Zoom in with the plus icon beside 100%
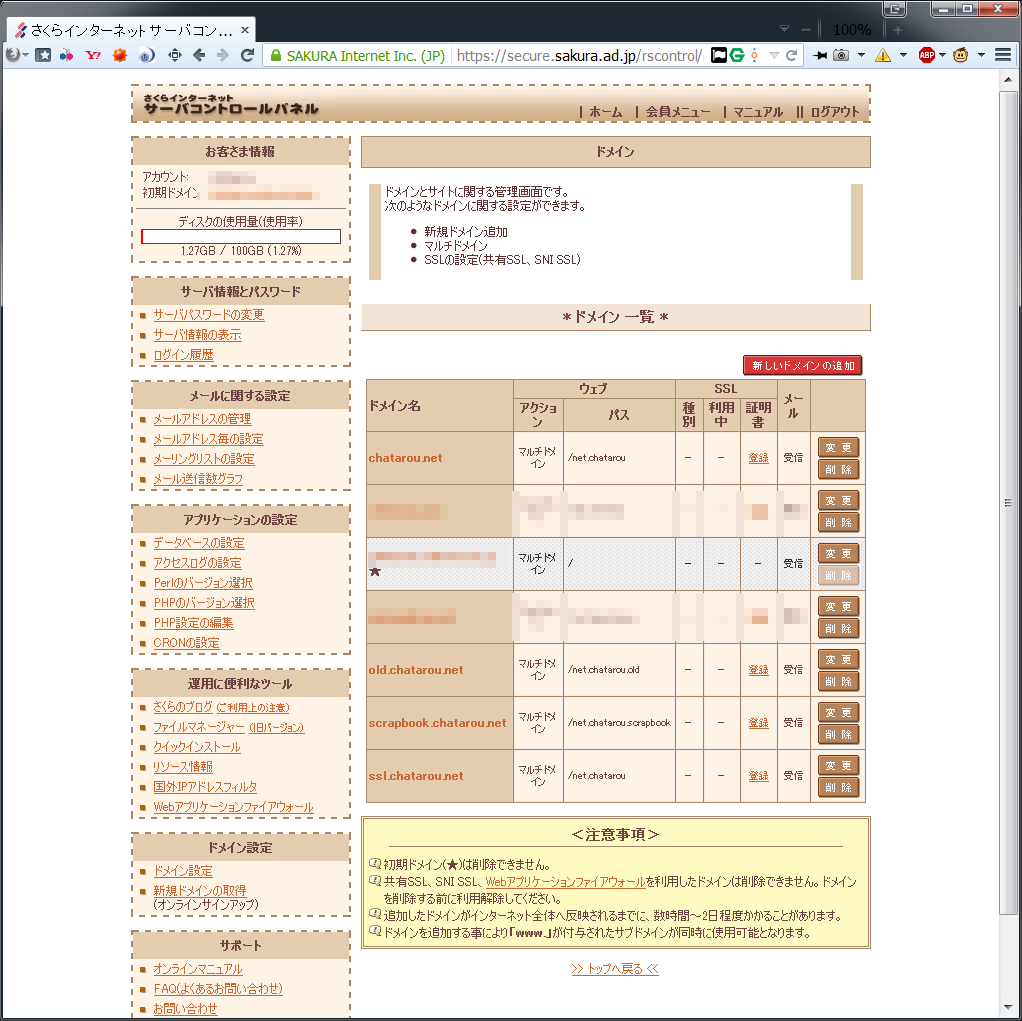The height and width of the screenshot is (1021, 1022). [898, 29]
